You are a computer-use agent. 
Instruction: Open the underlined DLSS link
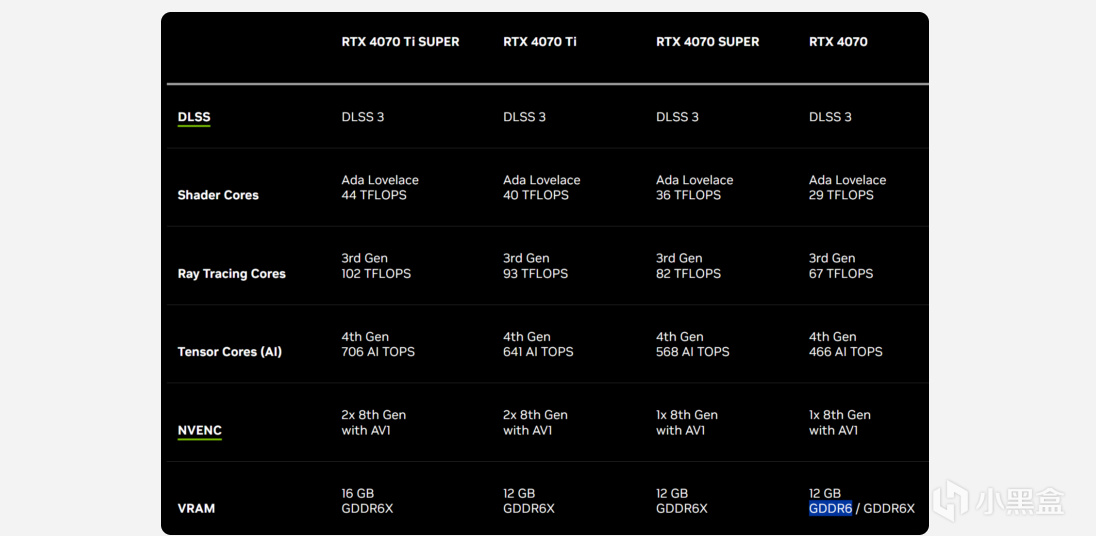tap(194, 117)
